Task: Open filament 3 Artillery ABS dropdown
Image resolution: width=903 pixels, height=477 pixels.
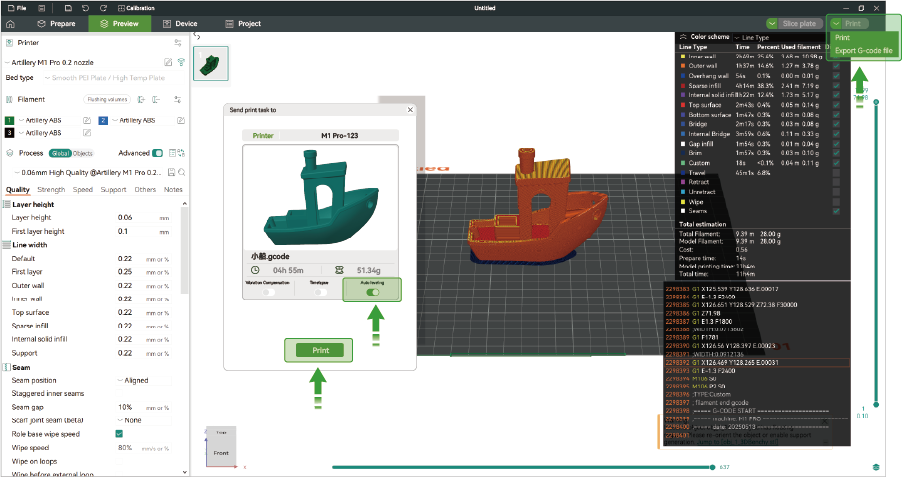Action: (49, 133)
